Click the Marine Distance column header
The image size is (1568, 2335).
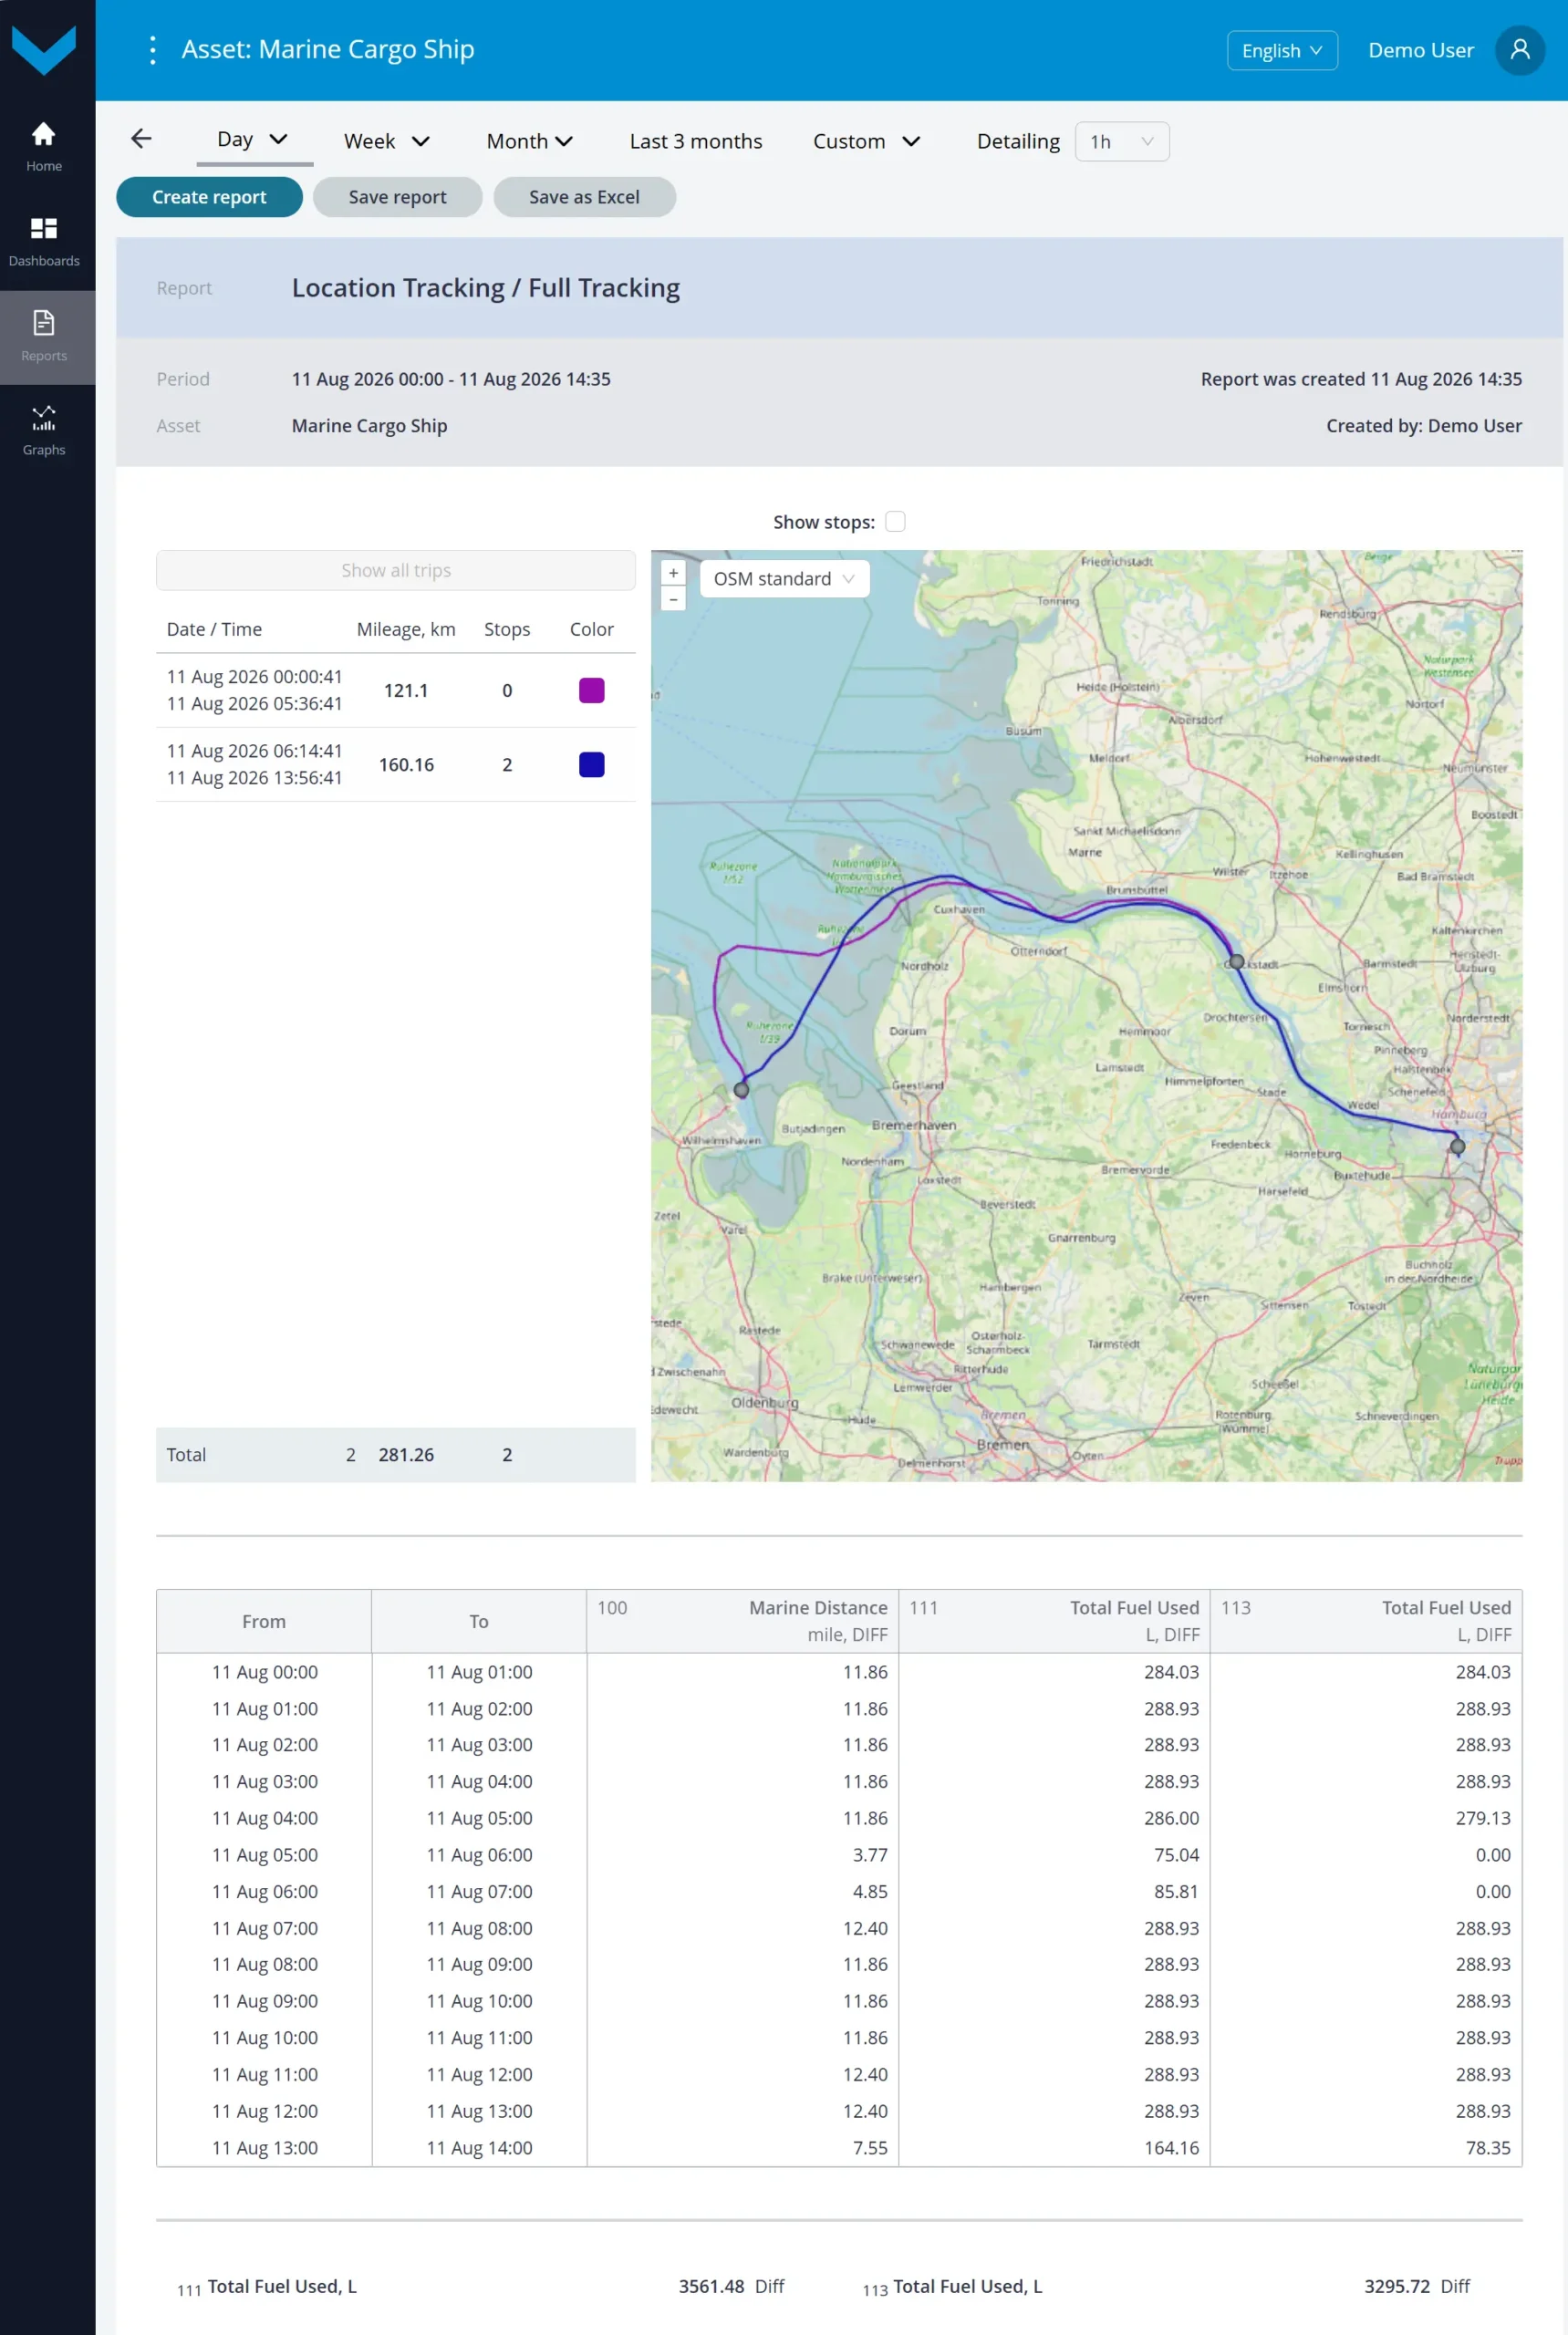[742, 1621]
